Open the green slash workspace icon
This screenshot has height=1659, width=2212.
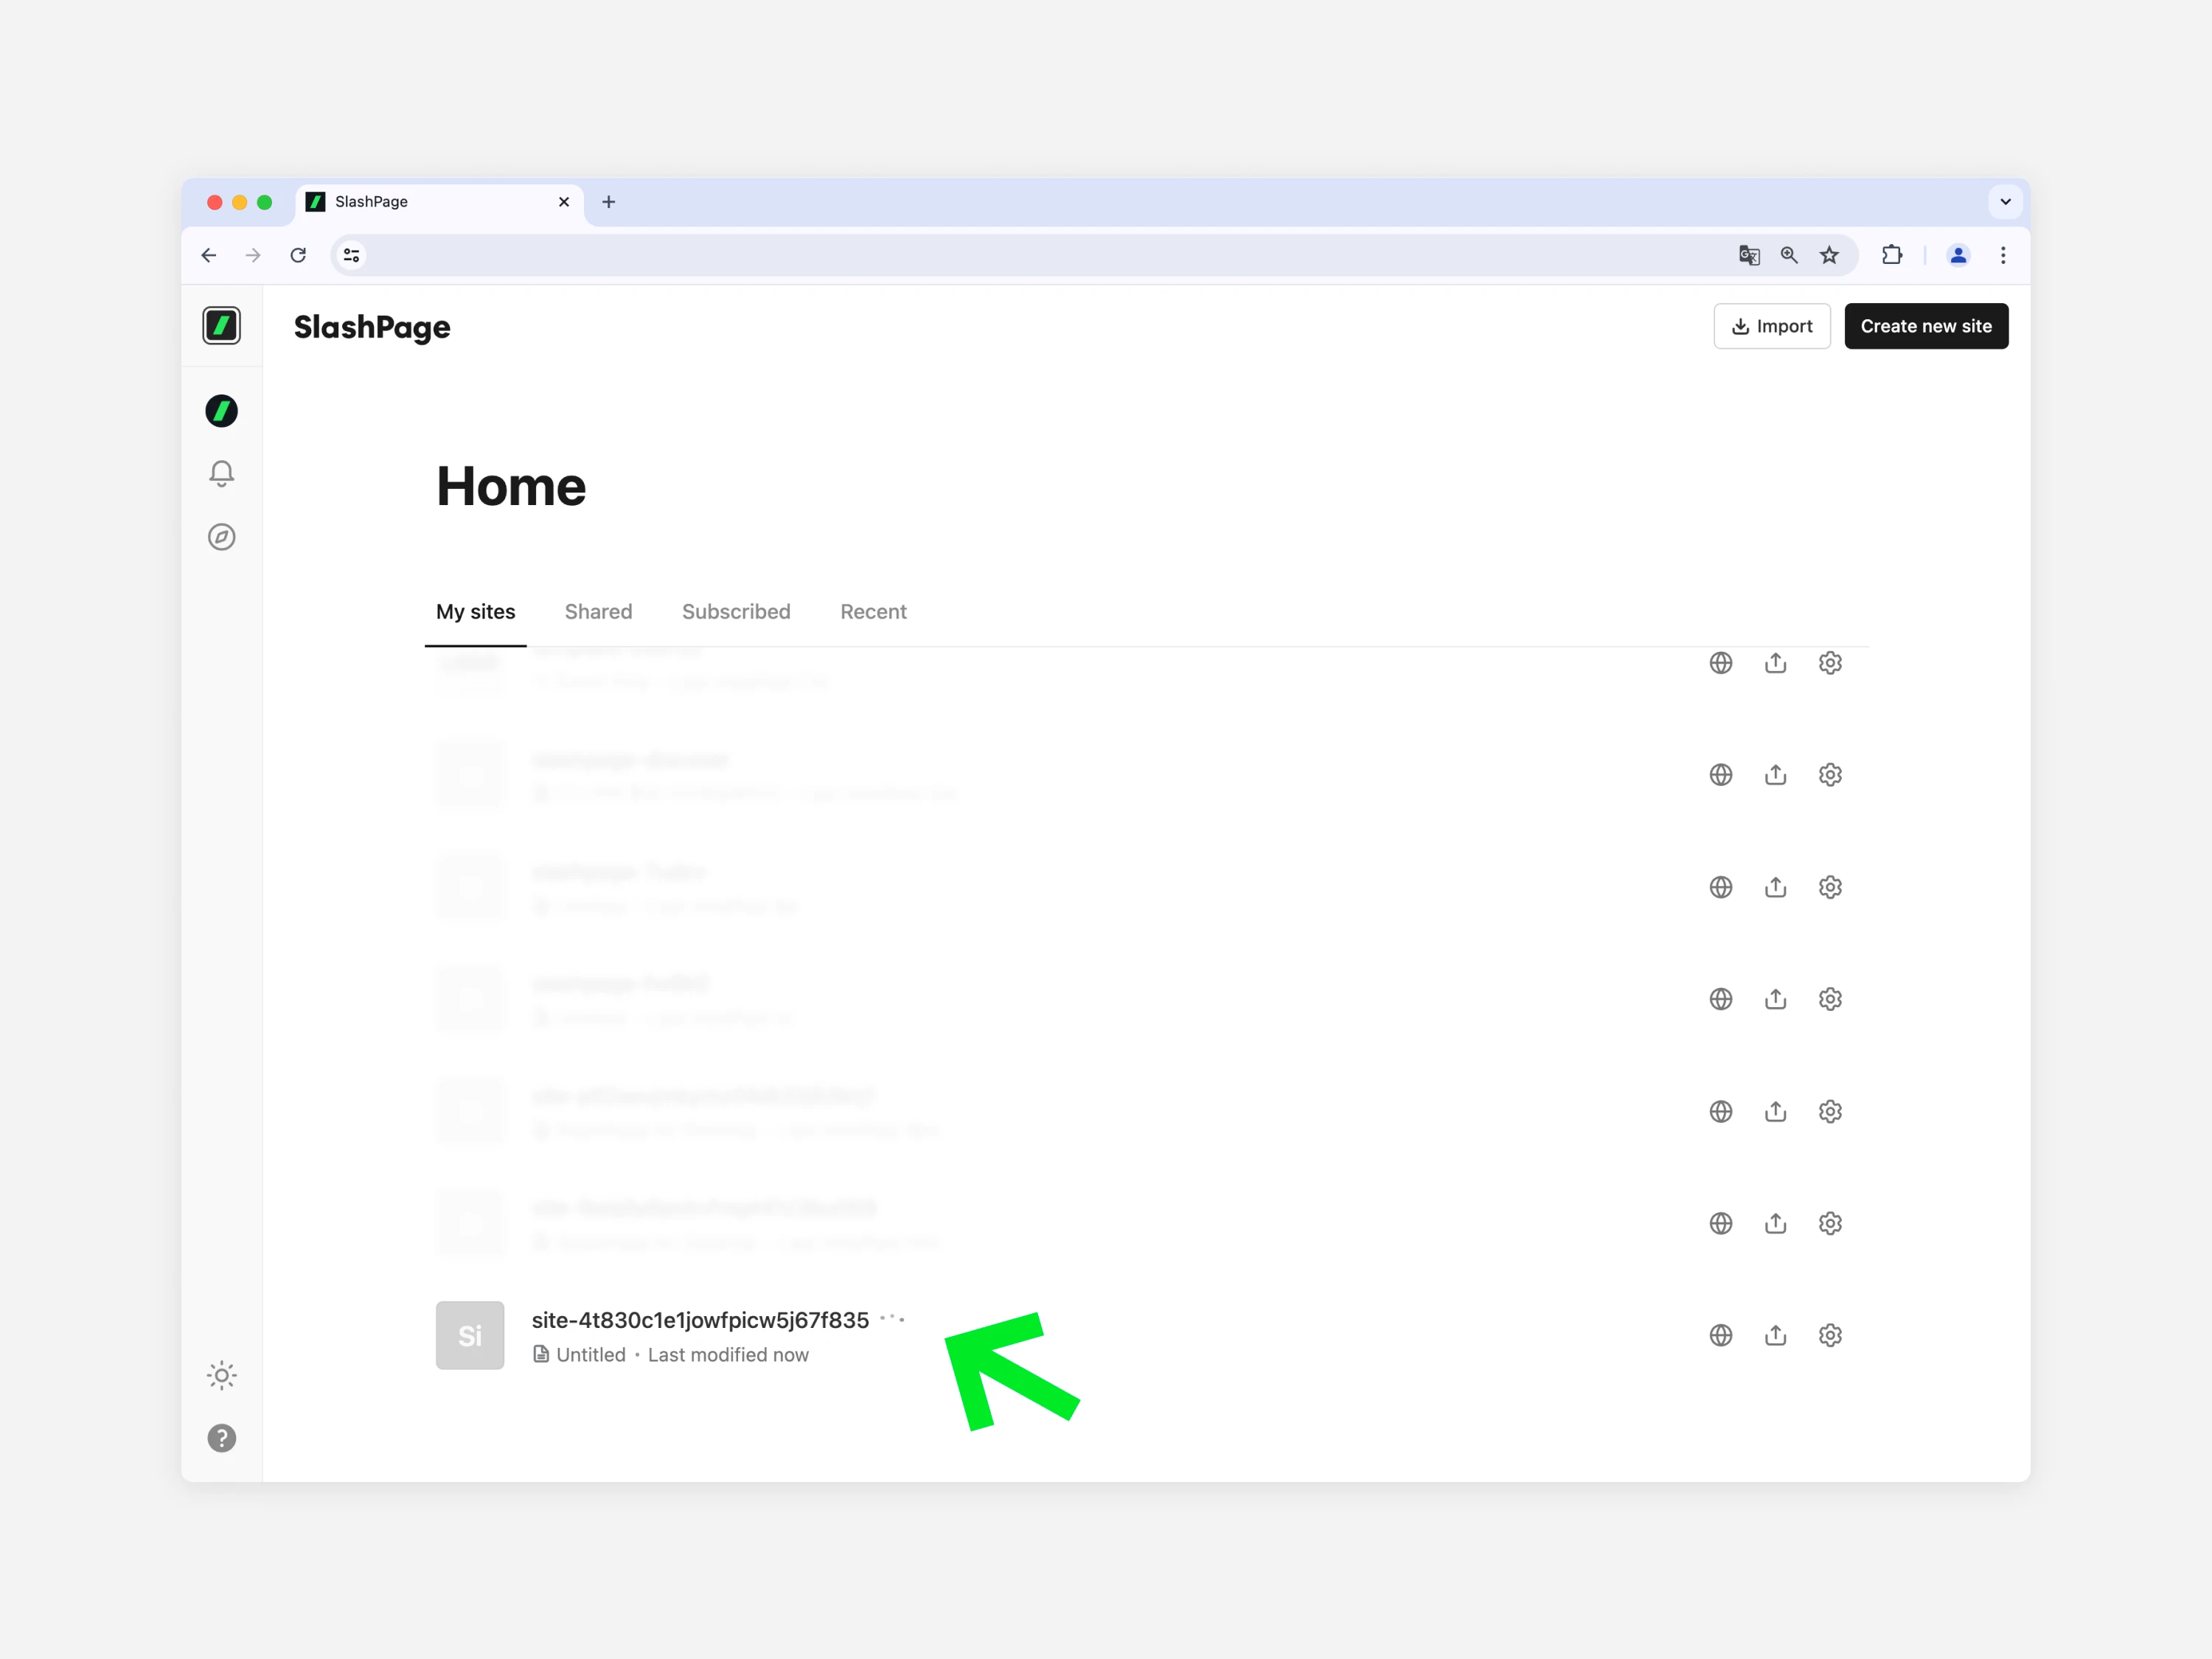click(221, 411)
